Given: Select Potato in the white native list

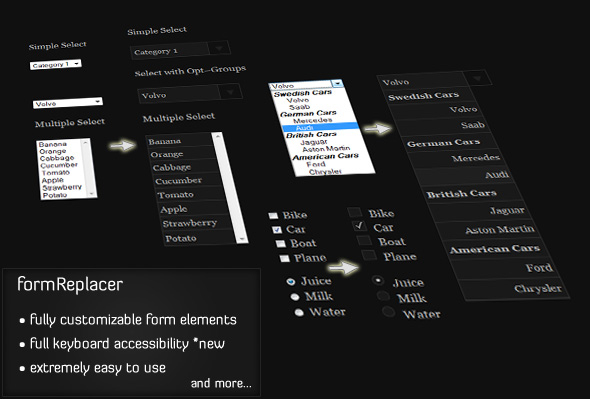Looking at the screenshot, I should (x=55, y=195).
